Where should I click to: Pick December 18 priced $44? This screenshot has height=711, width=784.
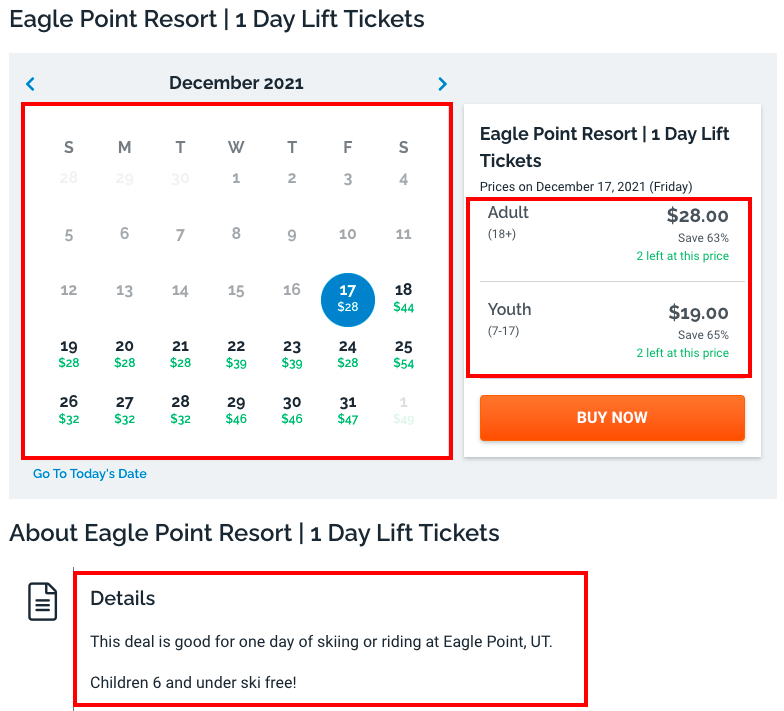click(x=403, y=298)
